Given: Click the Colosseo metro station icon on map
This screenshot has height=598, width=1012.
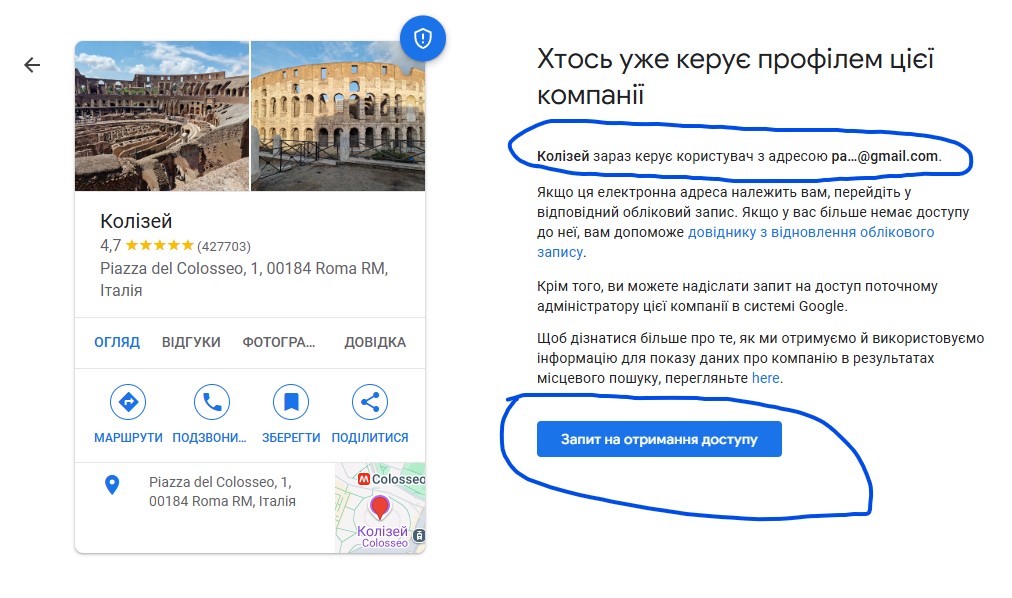Looking at the screenshot, I should pos(364,479).
